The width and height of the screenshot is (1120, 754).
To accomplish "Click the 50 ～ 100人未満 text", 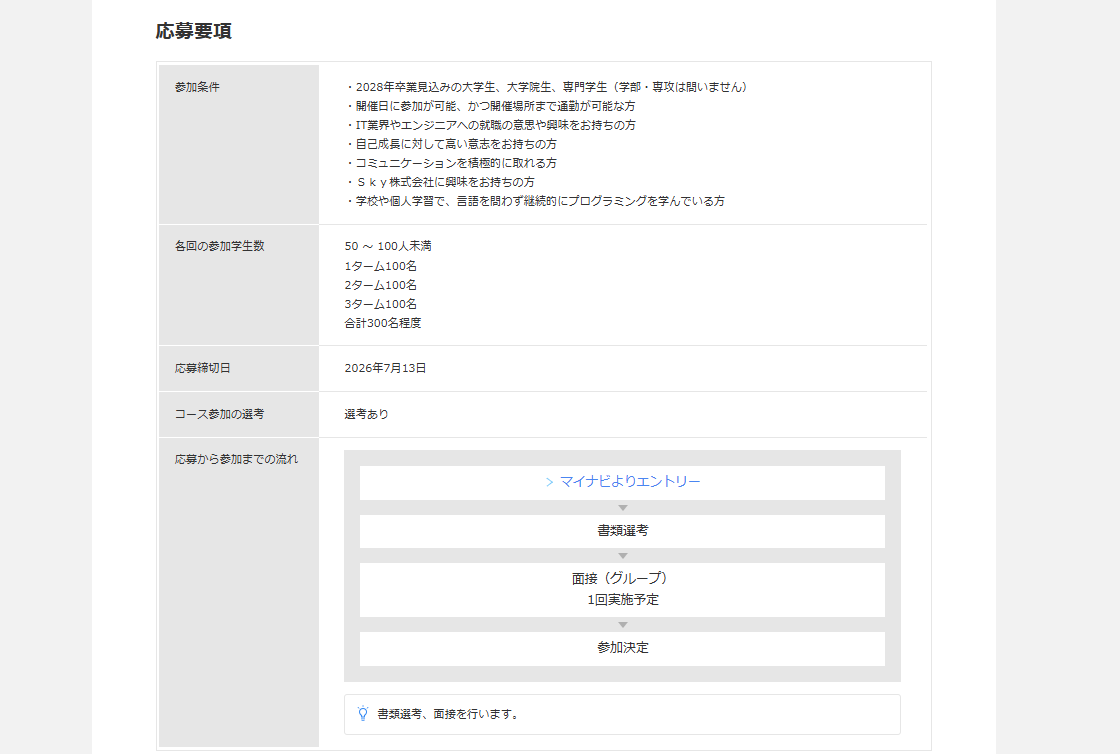I will [388, 246].
